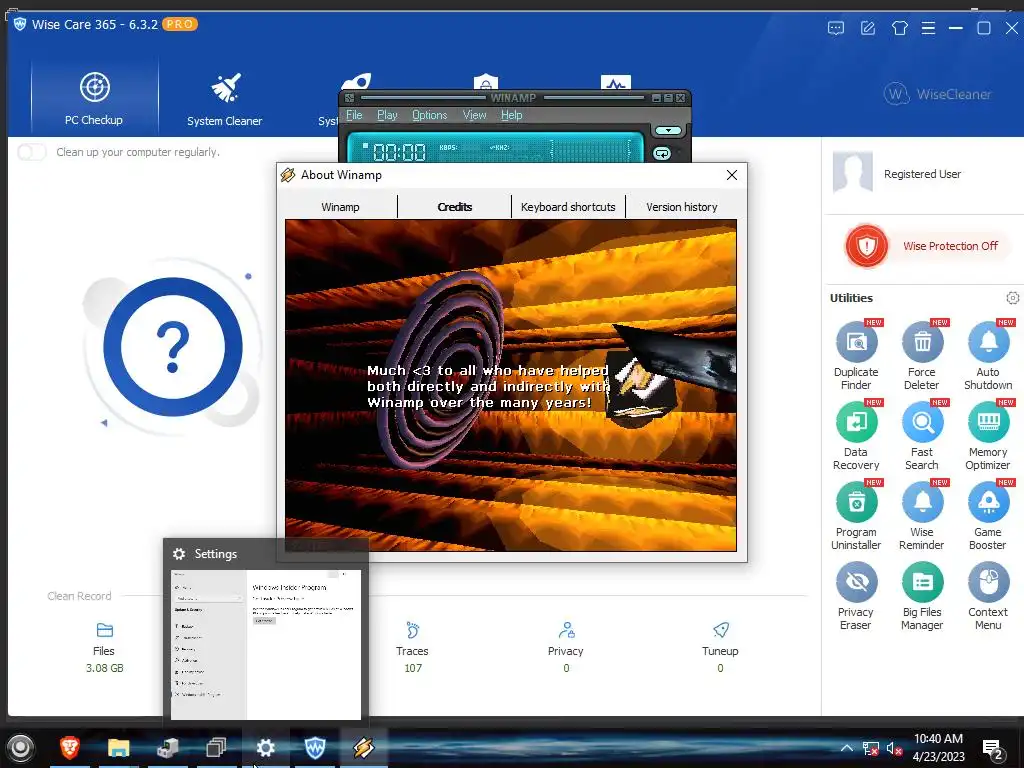Click Files clean record icon
This screenshot has height=768, width=1024.
[x=104, y=630]
